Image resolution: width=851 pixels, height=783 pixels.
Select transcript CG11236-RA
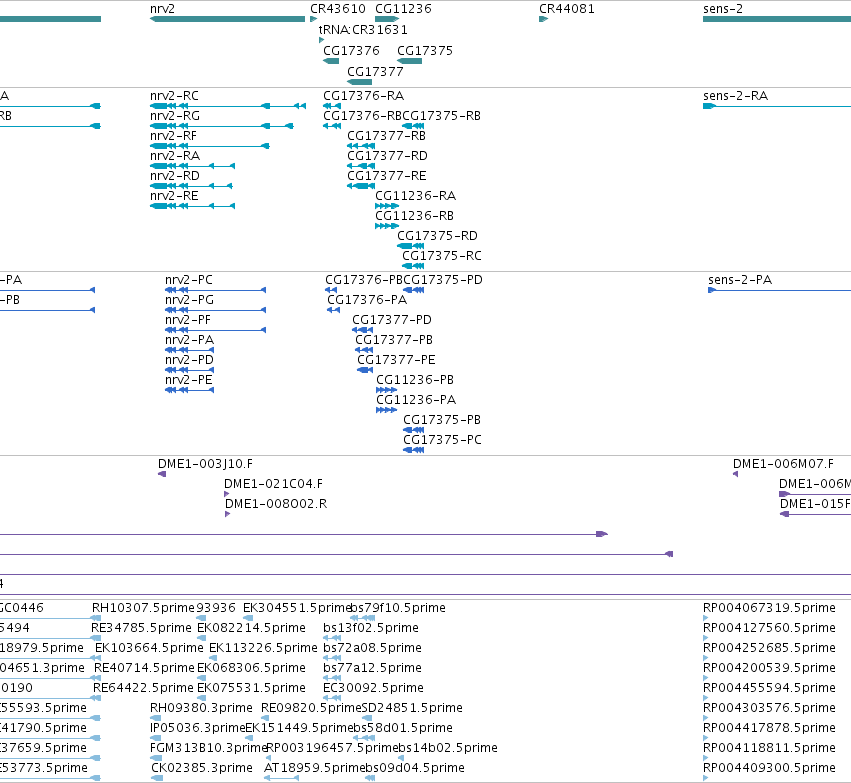tap(416, 196)
